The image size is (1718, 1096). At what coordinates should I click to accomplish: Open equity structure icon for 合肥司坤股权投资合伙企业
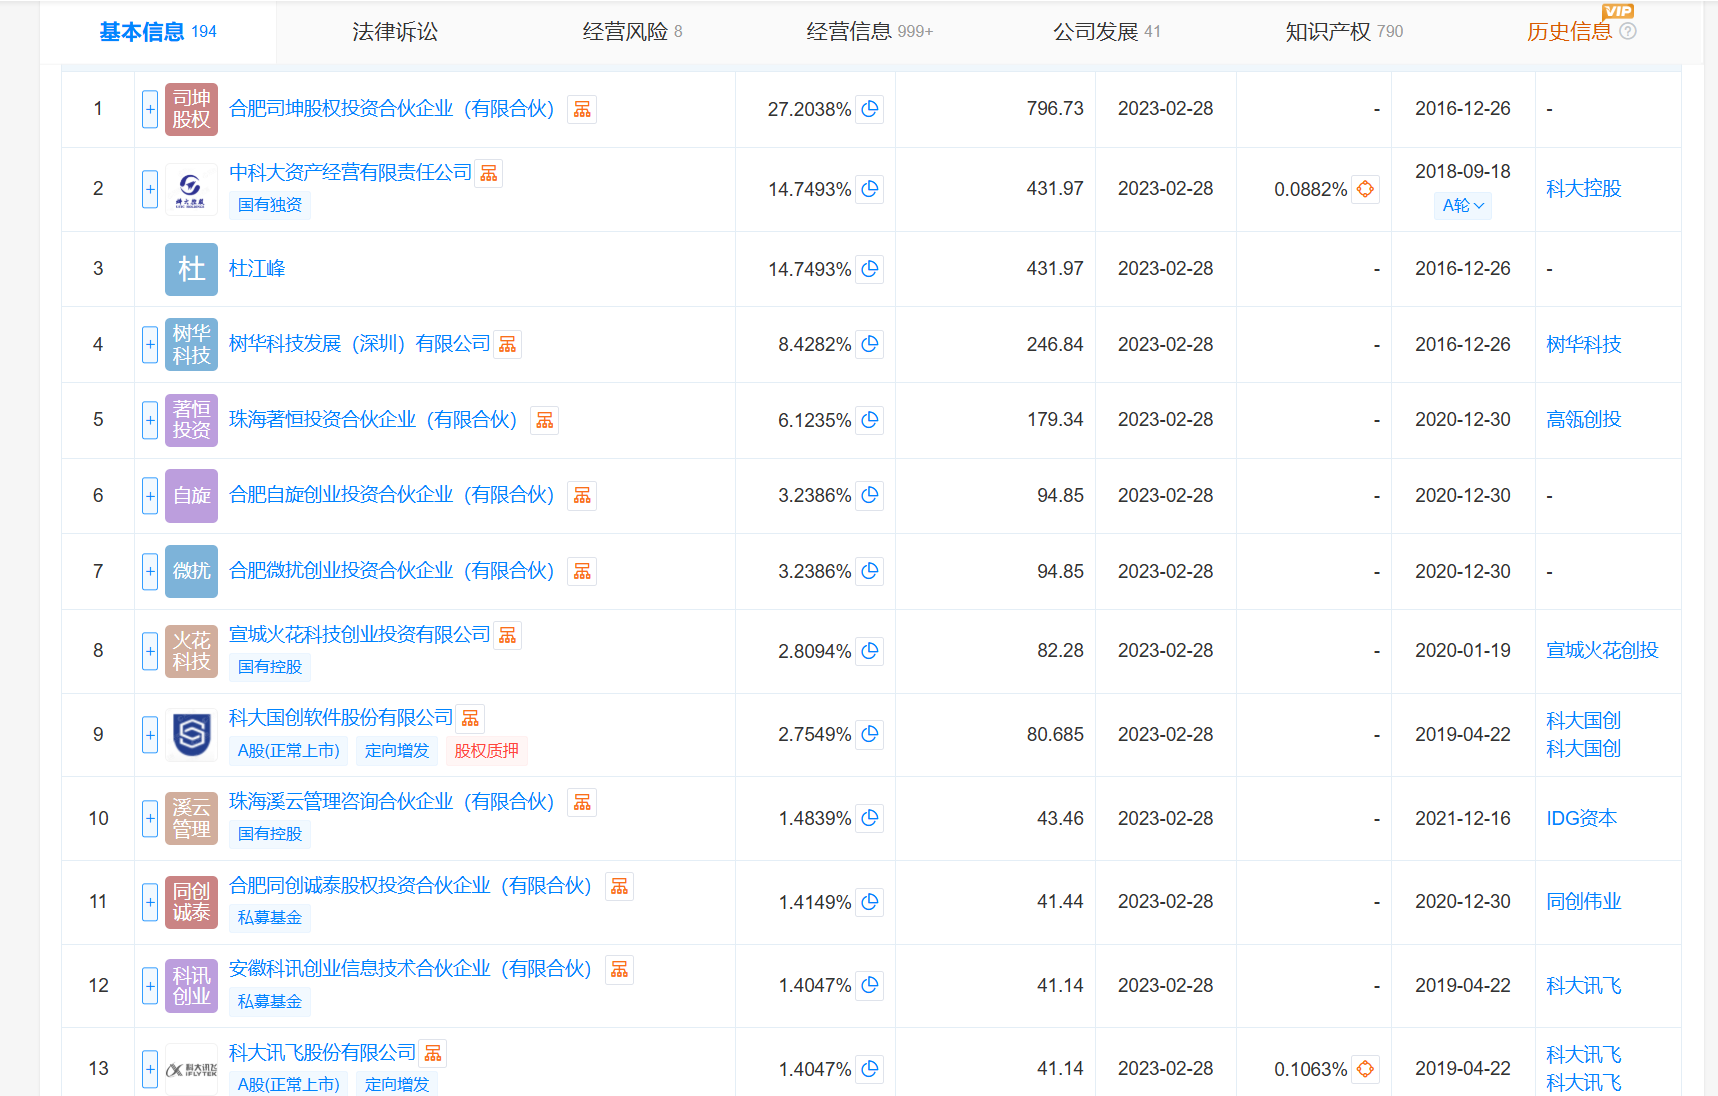click(582, 109)
